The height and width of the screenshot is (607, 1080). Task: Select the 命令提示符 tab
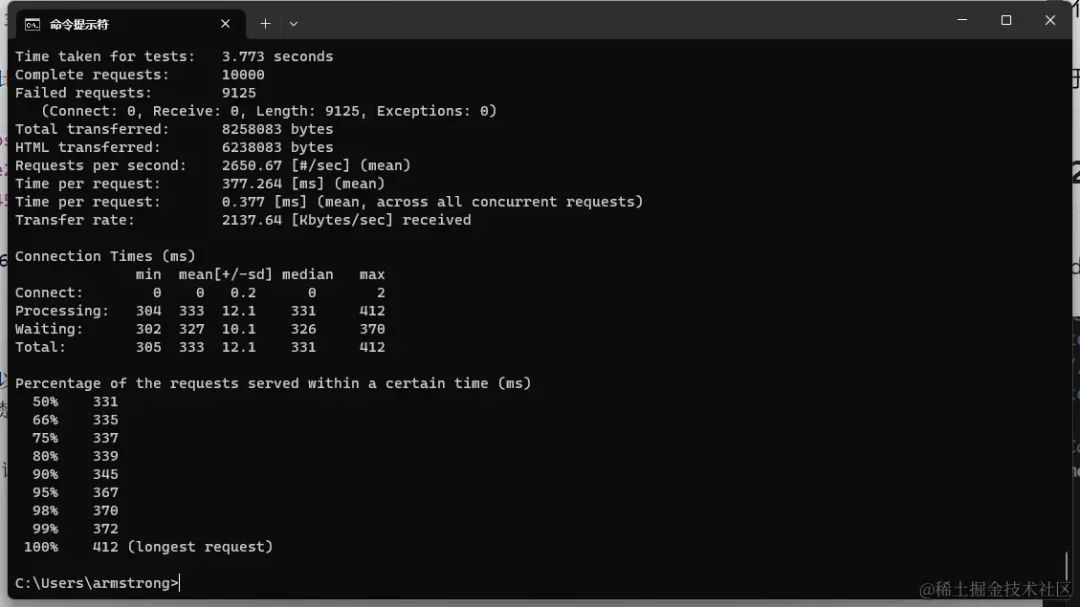coord(131,25)
